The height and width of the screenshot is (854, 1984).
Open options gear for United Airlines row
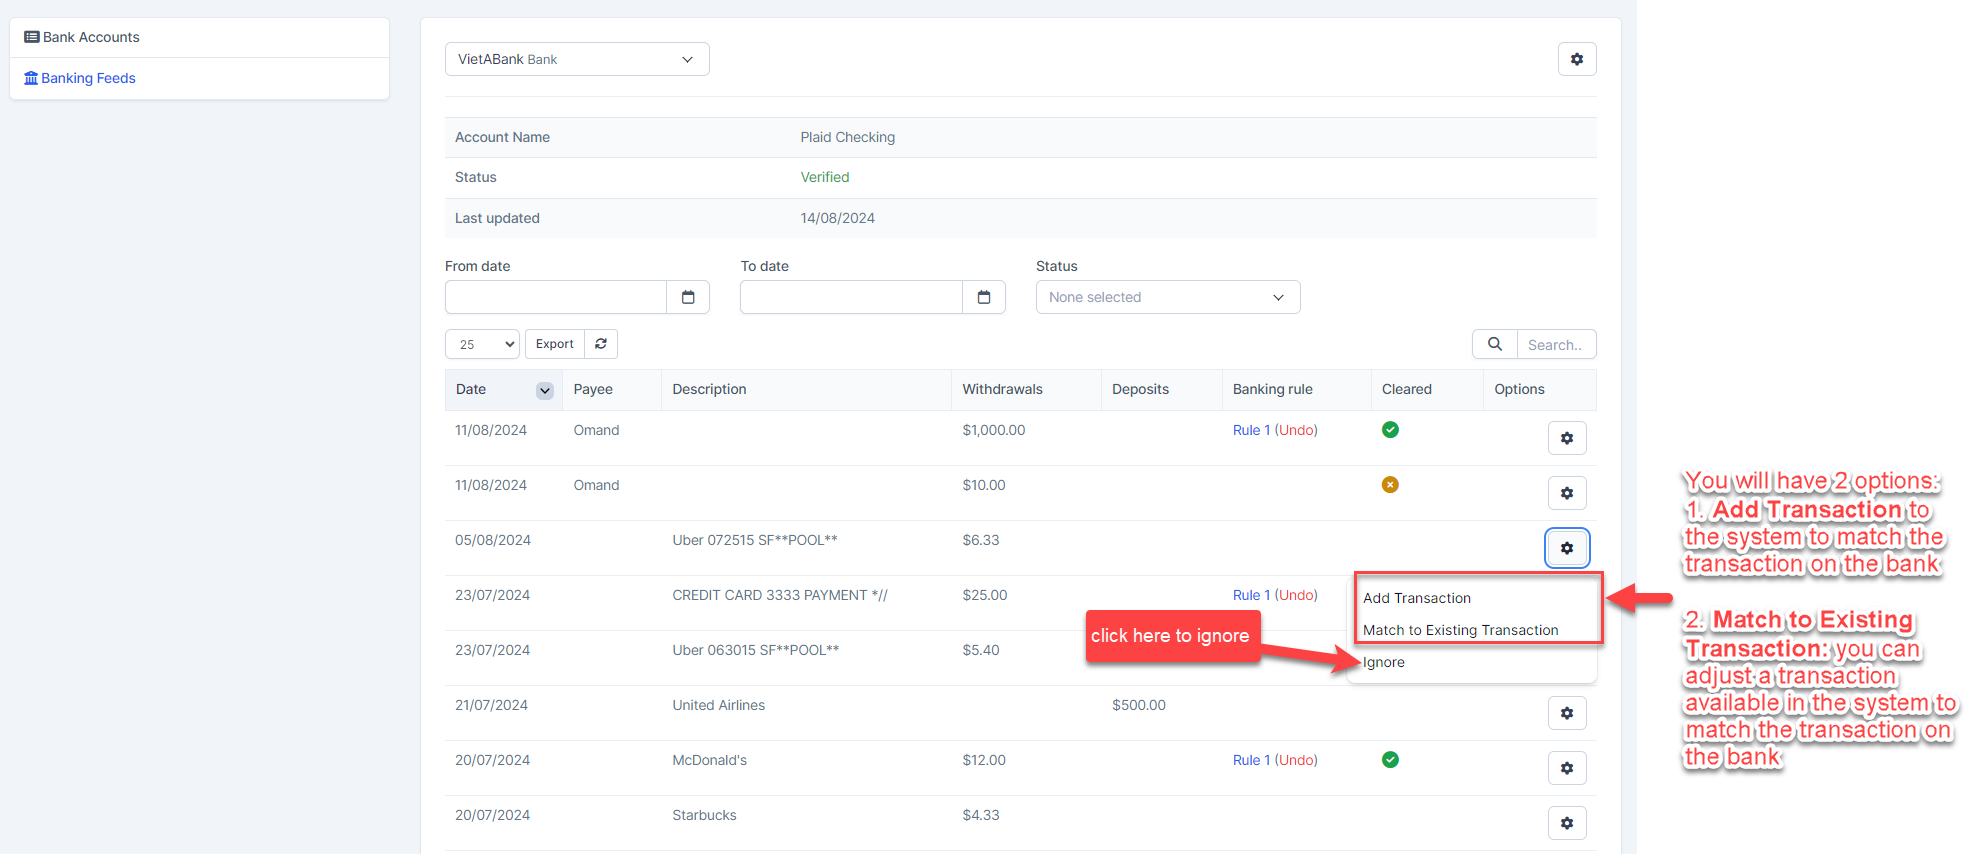click(1566, 713)
